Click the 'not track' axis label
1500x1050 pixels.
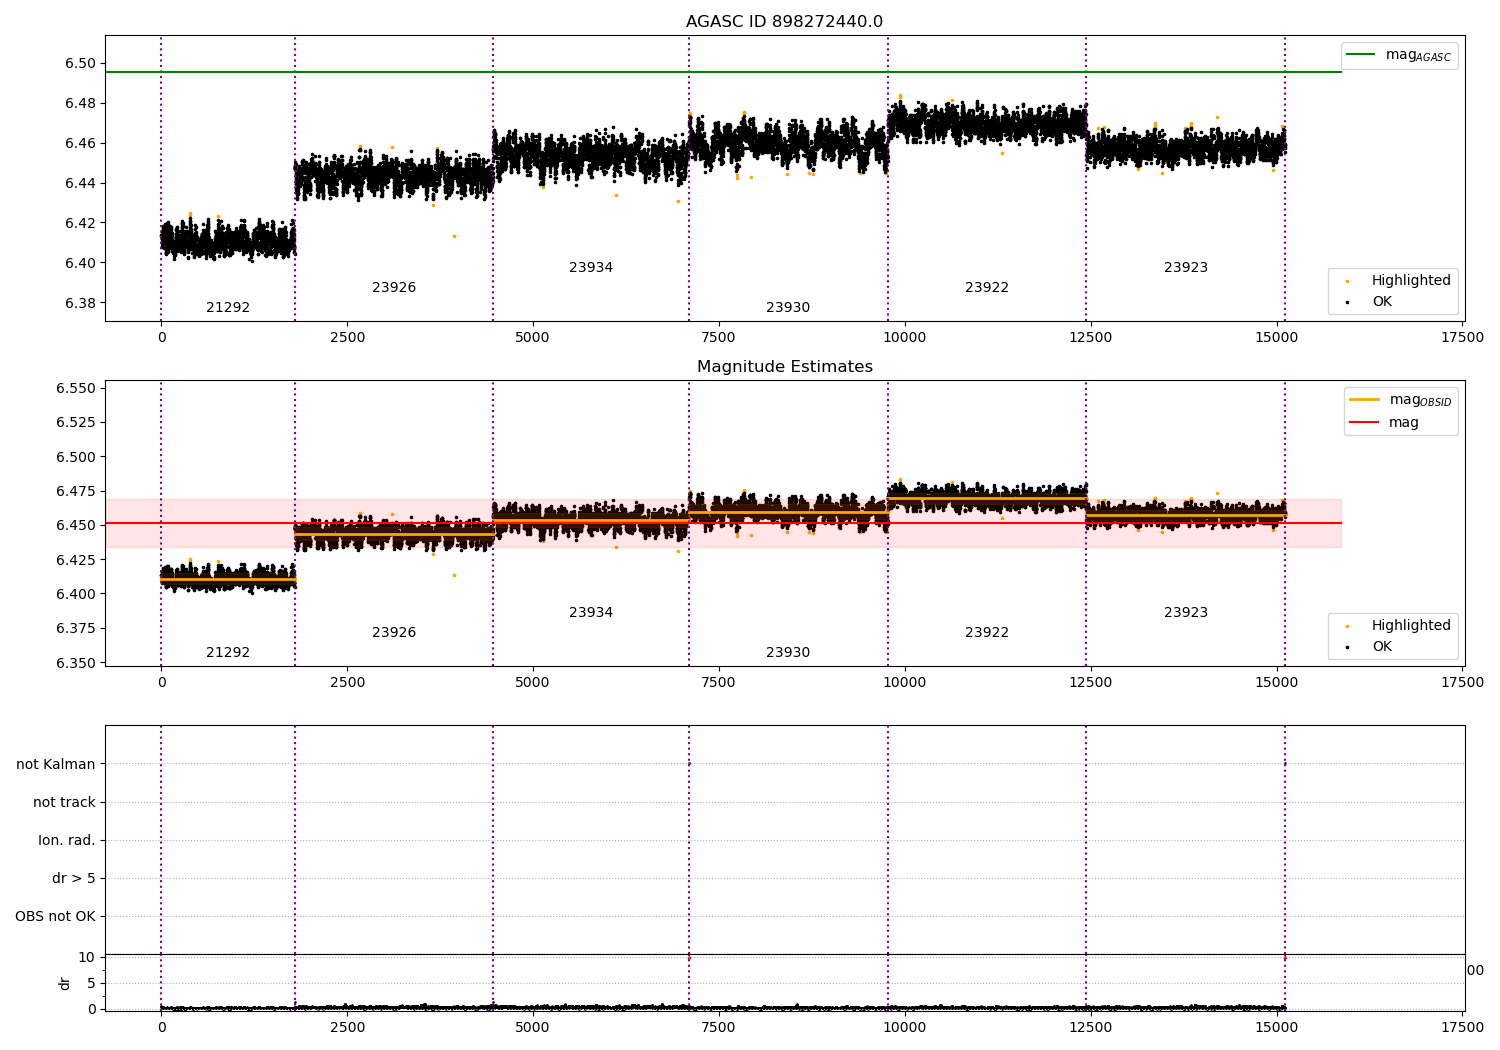point(64,802)
